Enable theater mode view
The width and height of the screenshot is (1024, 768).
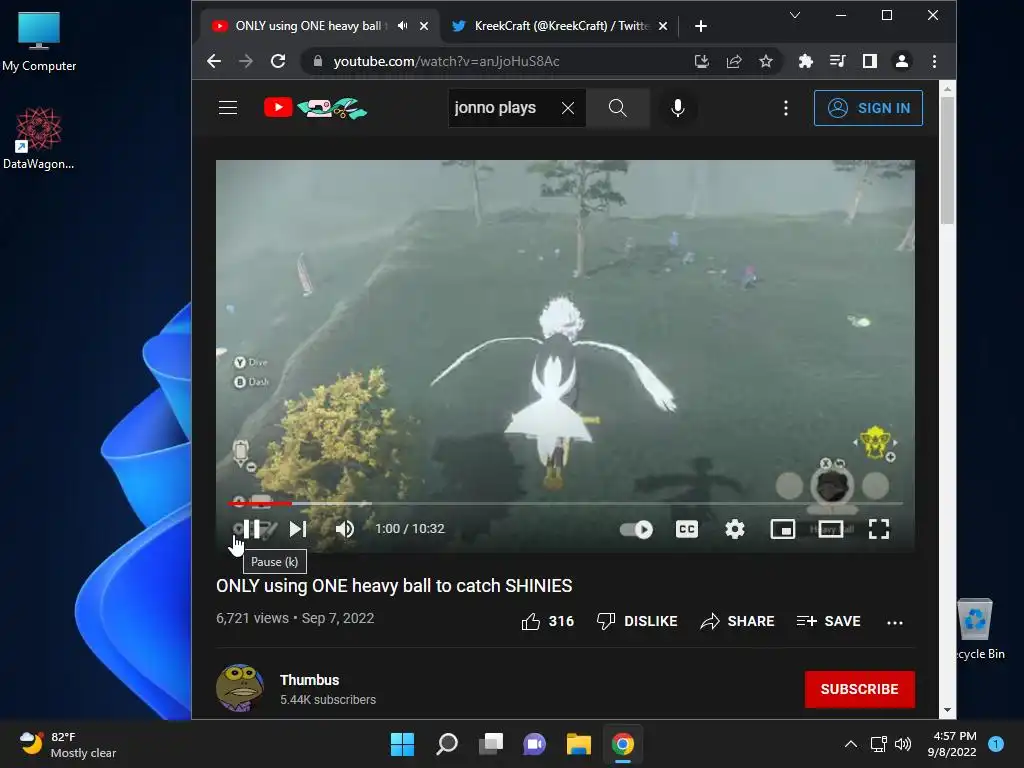click(x=831, y=529)
